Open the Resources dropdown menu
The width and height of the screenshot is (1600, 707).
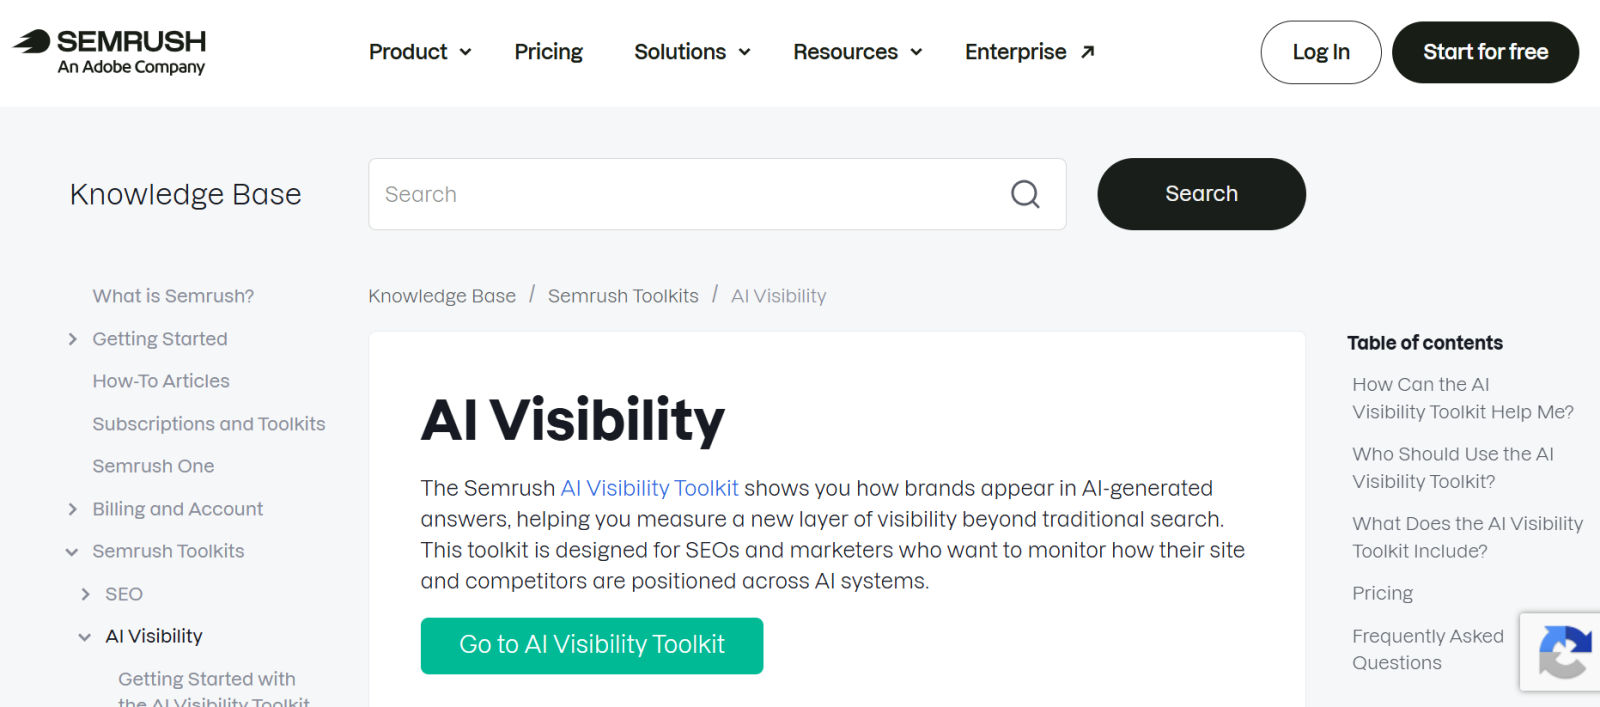[x=857, y=52]
